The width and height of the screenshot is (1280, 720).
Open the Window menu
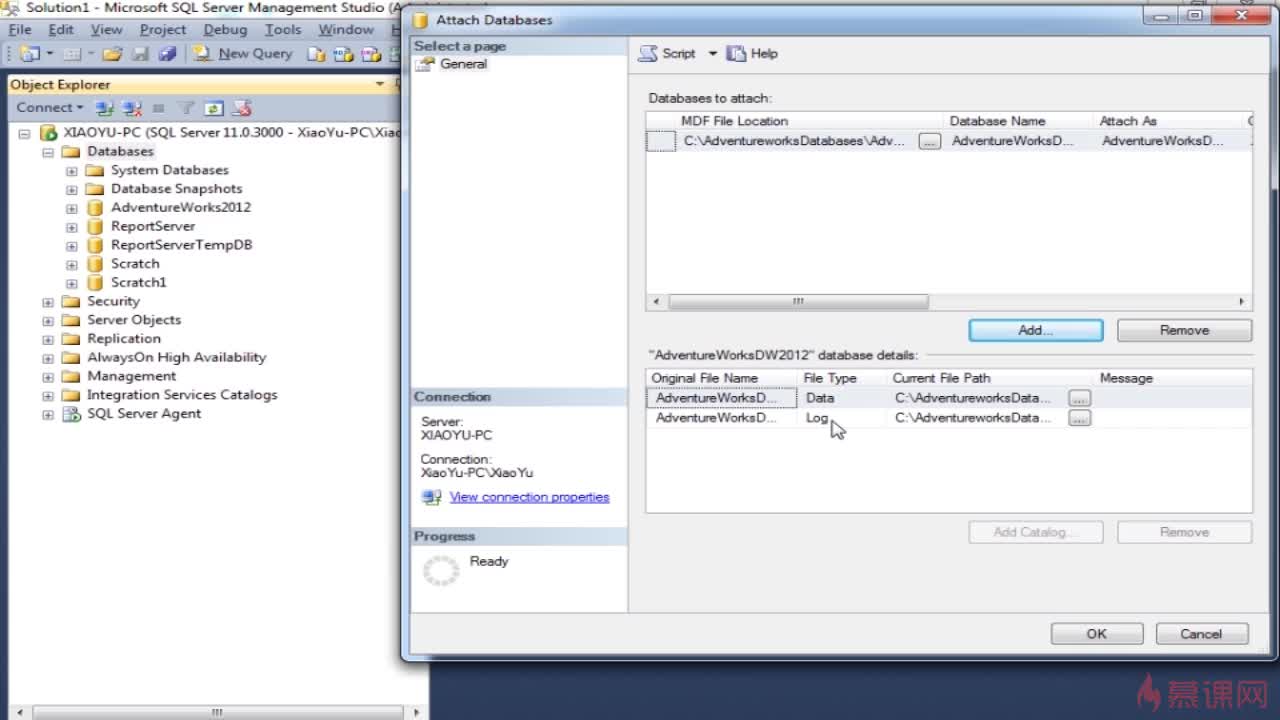pyautogui.click(x=346, y=30)
